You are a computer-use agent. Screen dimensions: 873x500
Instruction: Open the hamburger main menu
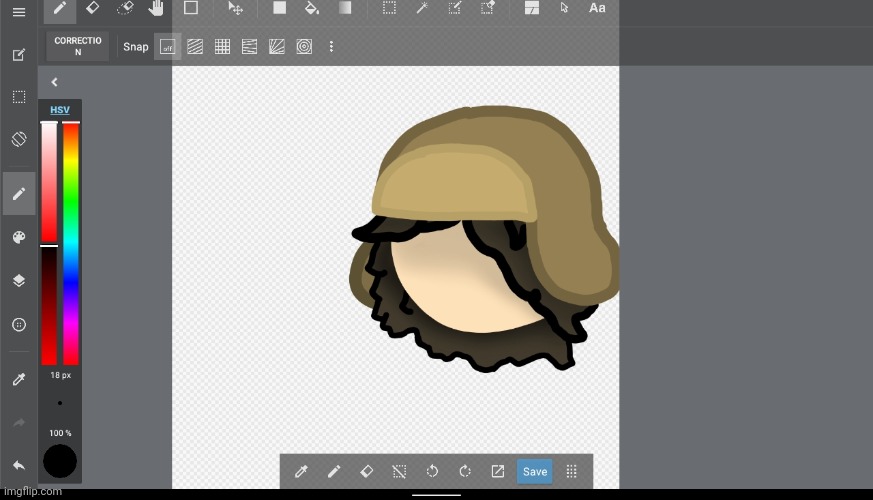click(x=19, y=12)
